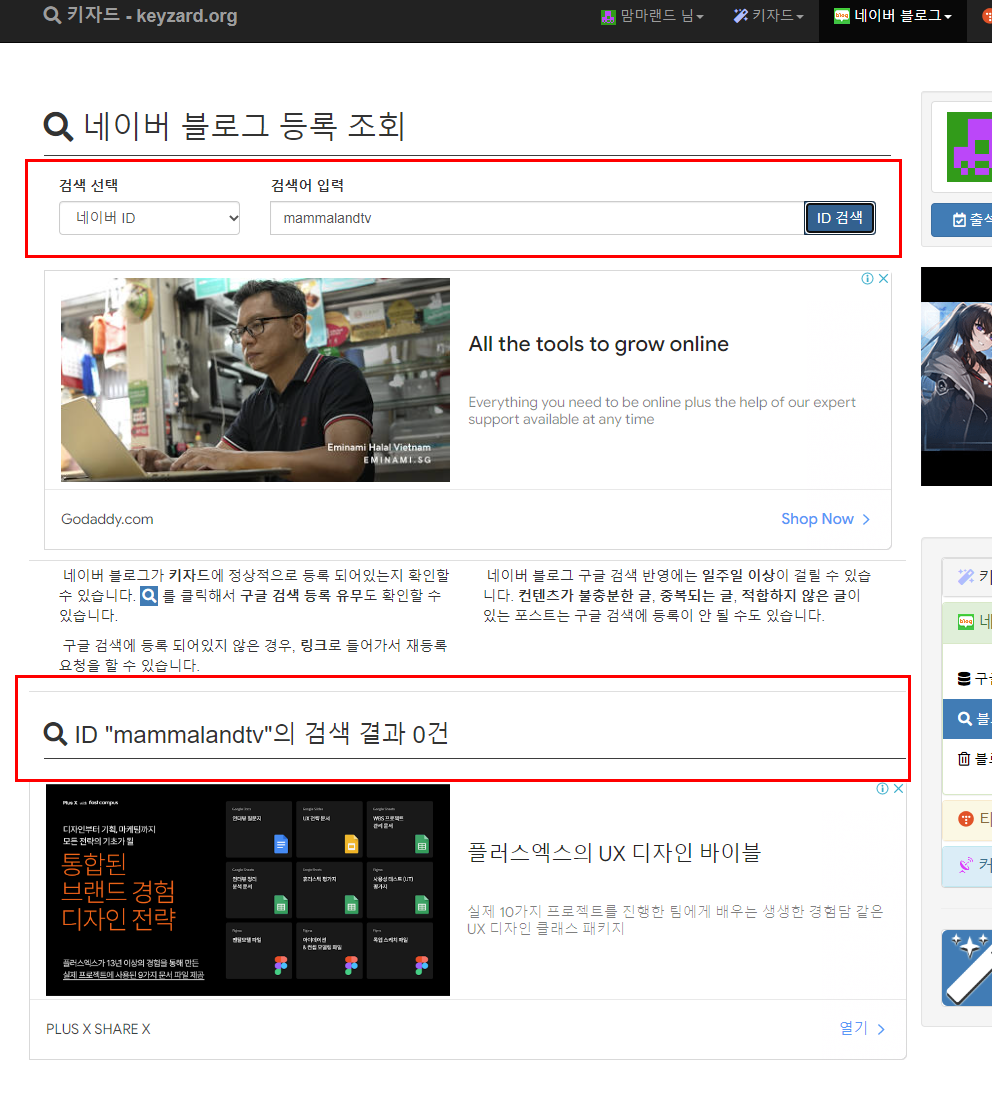Viewport: 992px width, 1095px height.
Task: Close the UX design ad with the X
Action: (x=898, y=788)
